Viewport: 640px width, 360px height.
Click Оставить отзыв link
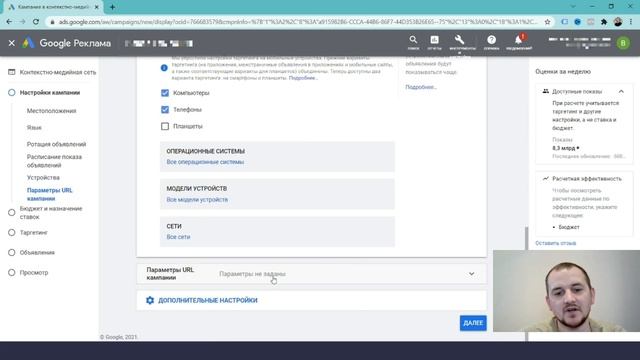[x=556, y=243]
